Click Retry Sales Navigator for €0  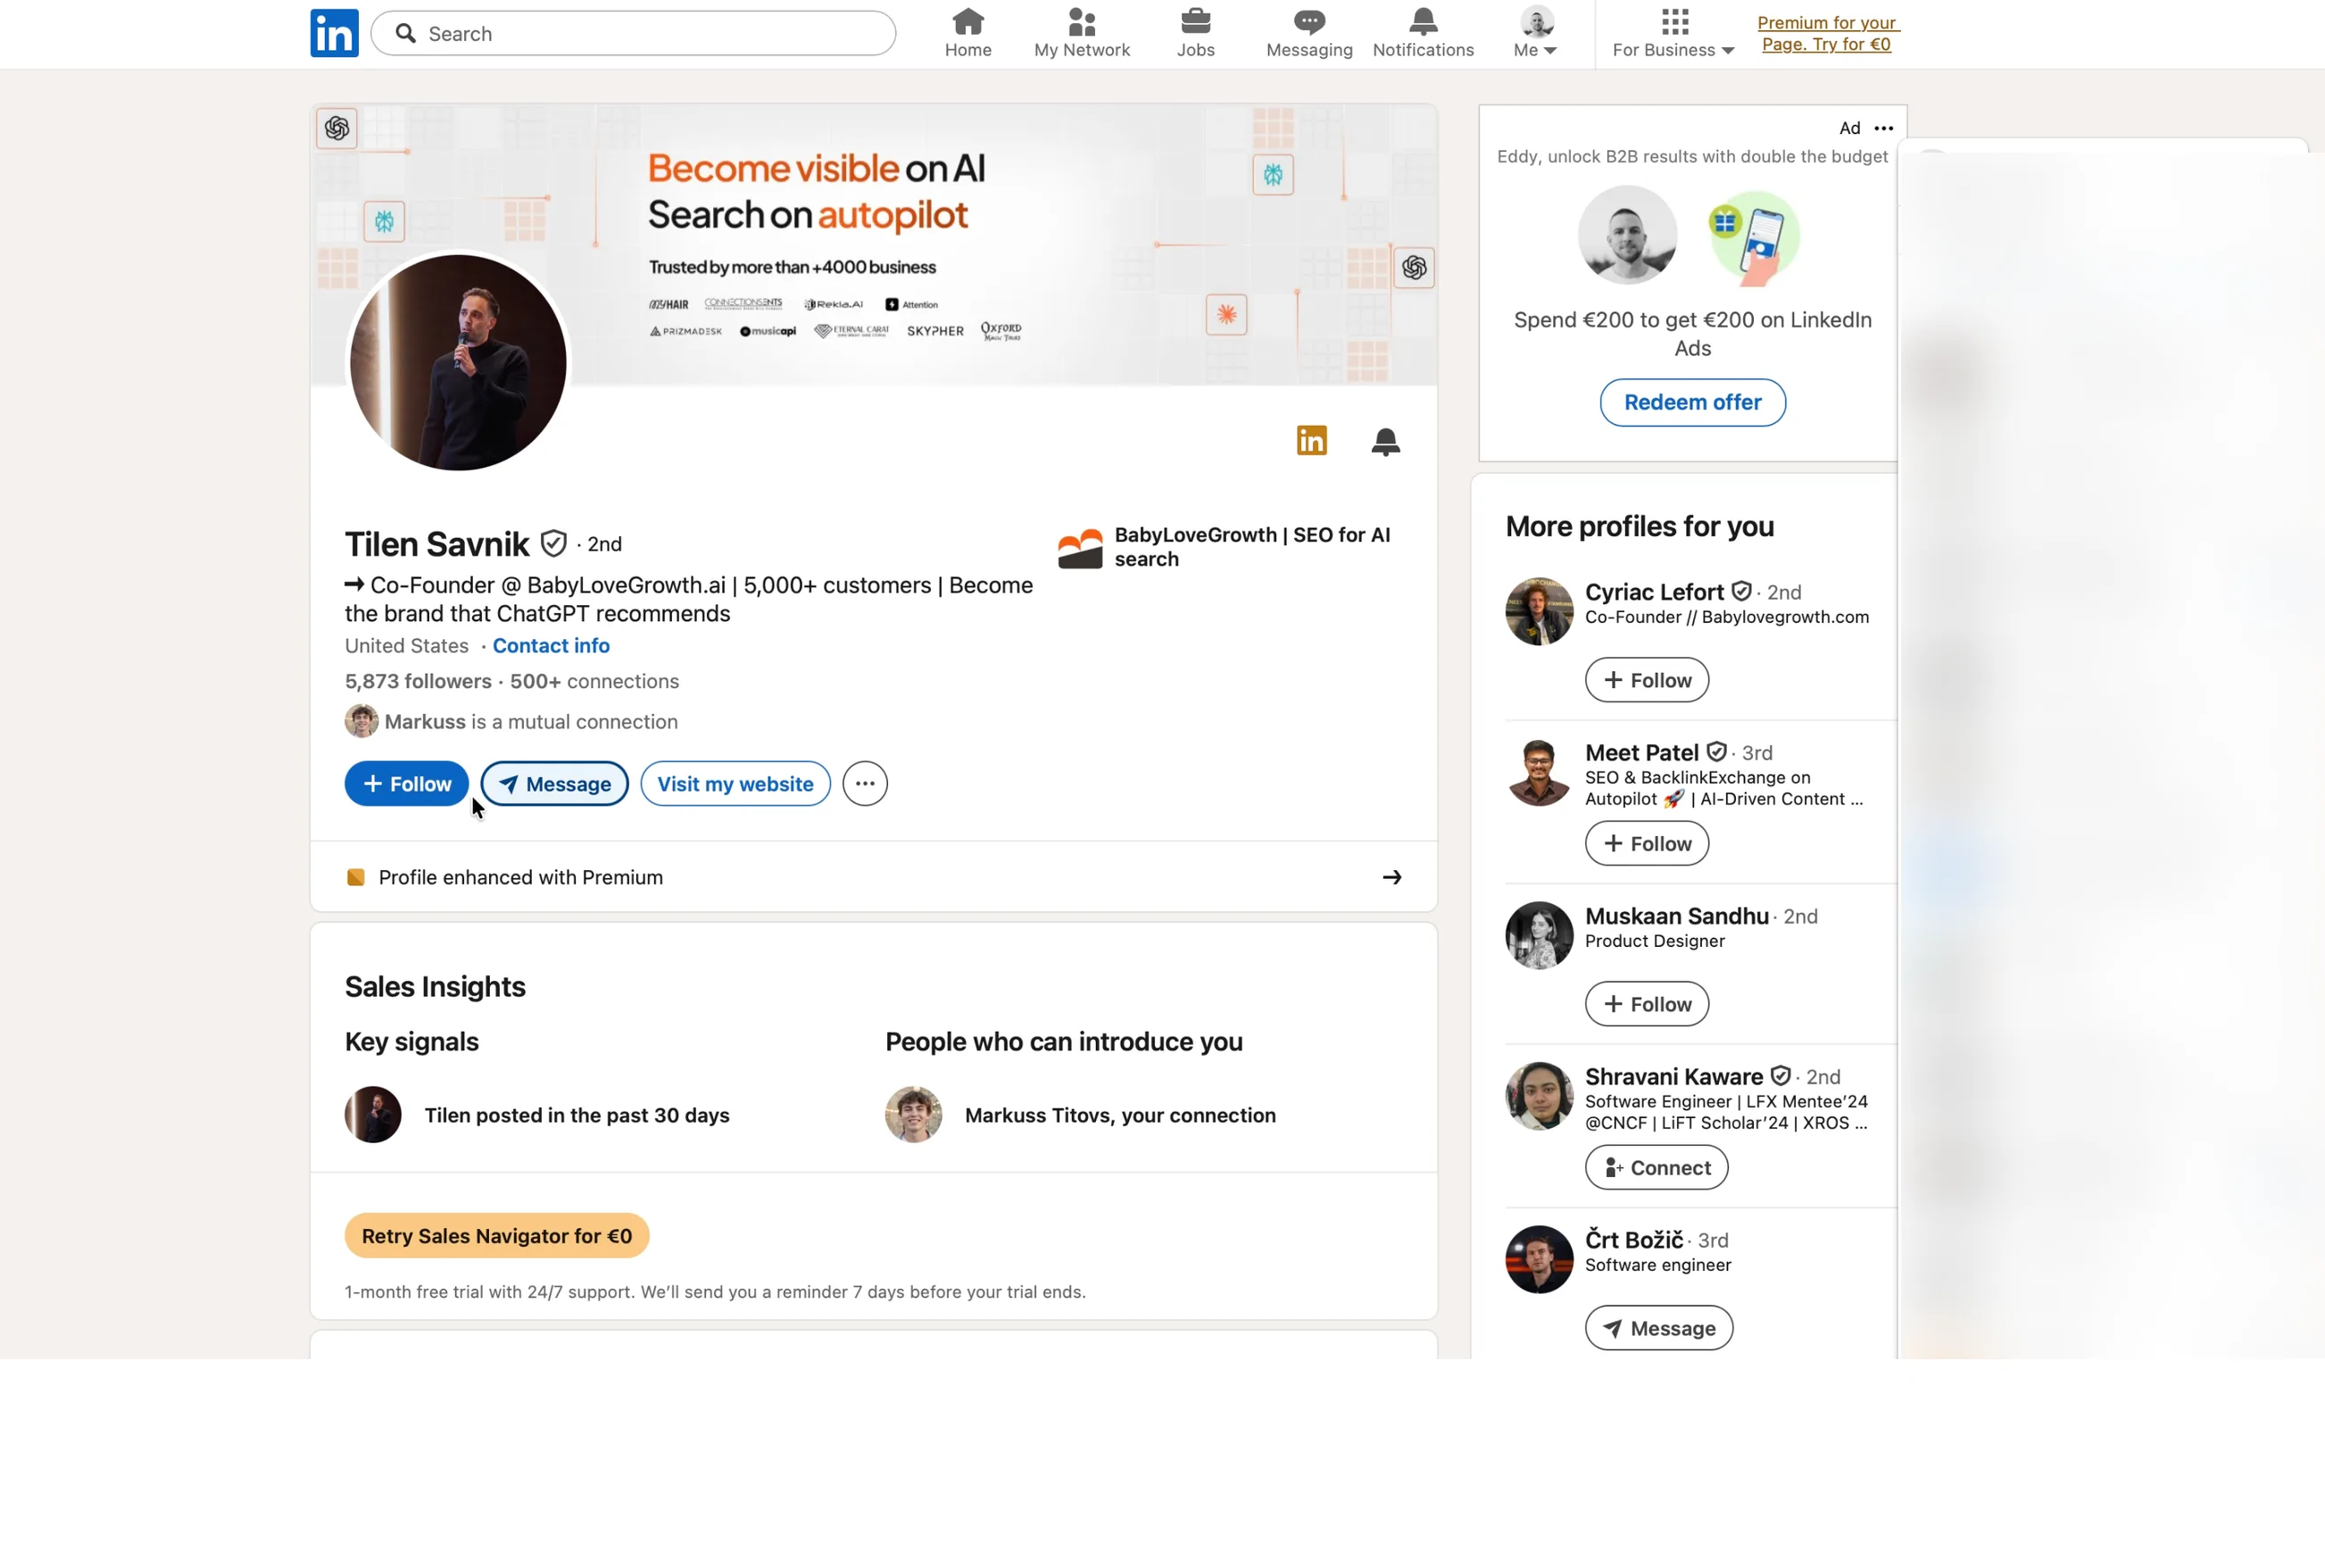click(496, 1235)
